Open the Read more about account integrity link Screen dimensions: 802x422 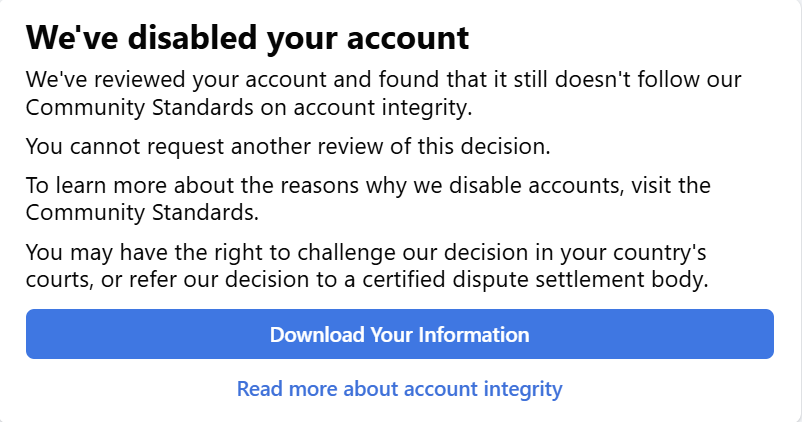(399, 388)
